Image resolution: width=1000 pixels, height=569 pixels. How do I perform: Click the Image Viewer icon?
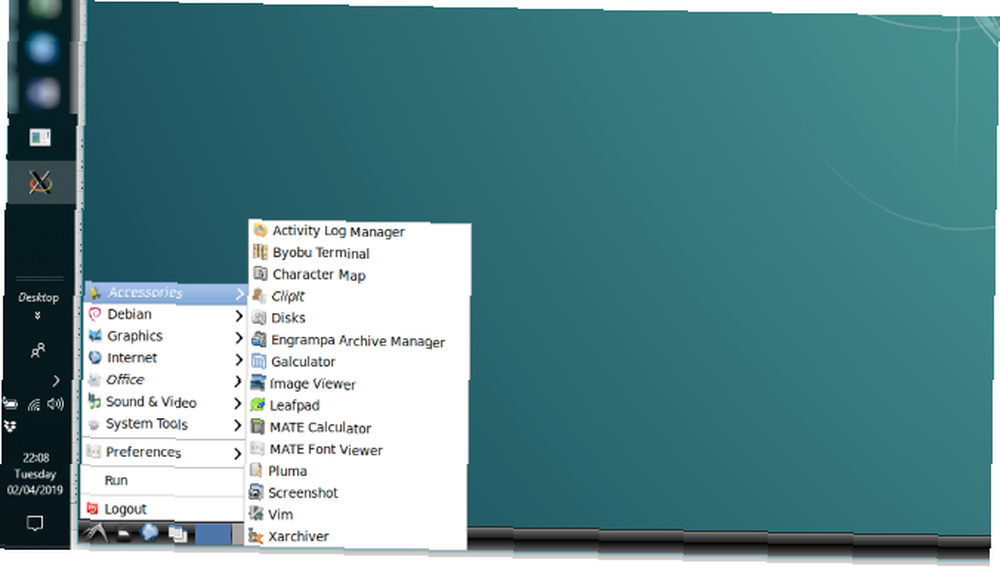[258, 383]
